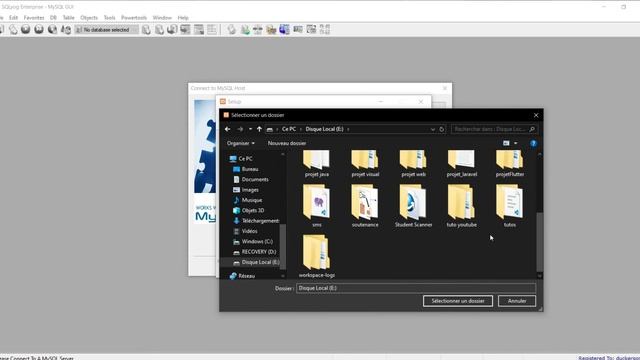Expand the chevron after Disque Local (E:) in the path
This screenshot has height=360, width=640.
348,129
